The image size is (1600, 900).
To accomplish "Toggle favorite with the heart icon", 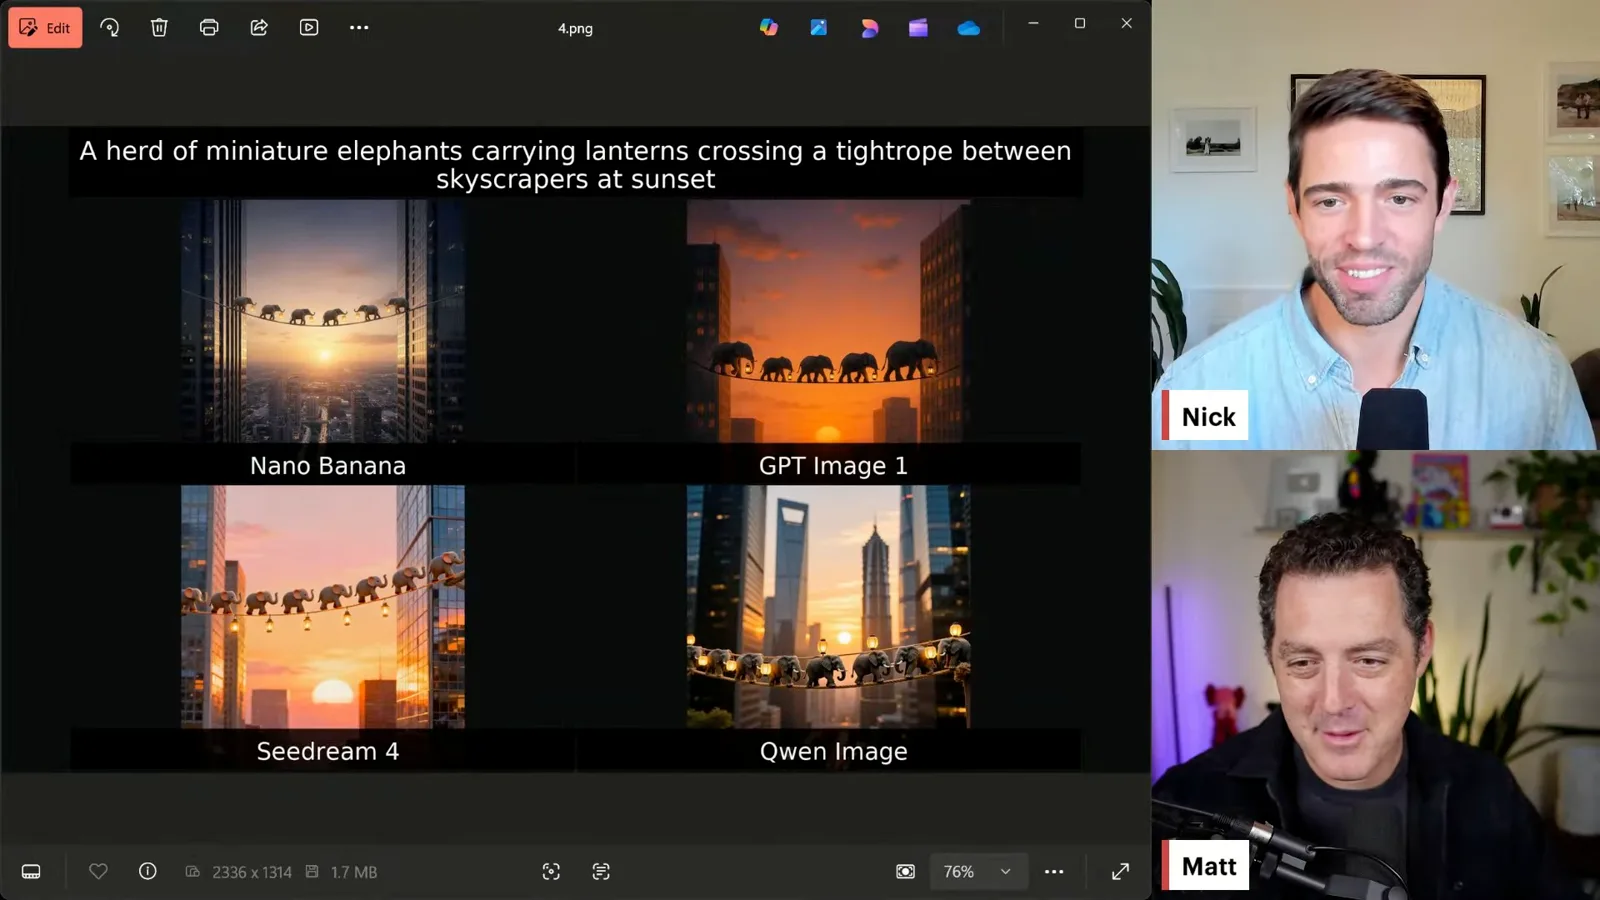I will coord(98,872).
